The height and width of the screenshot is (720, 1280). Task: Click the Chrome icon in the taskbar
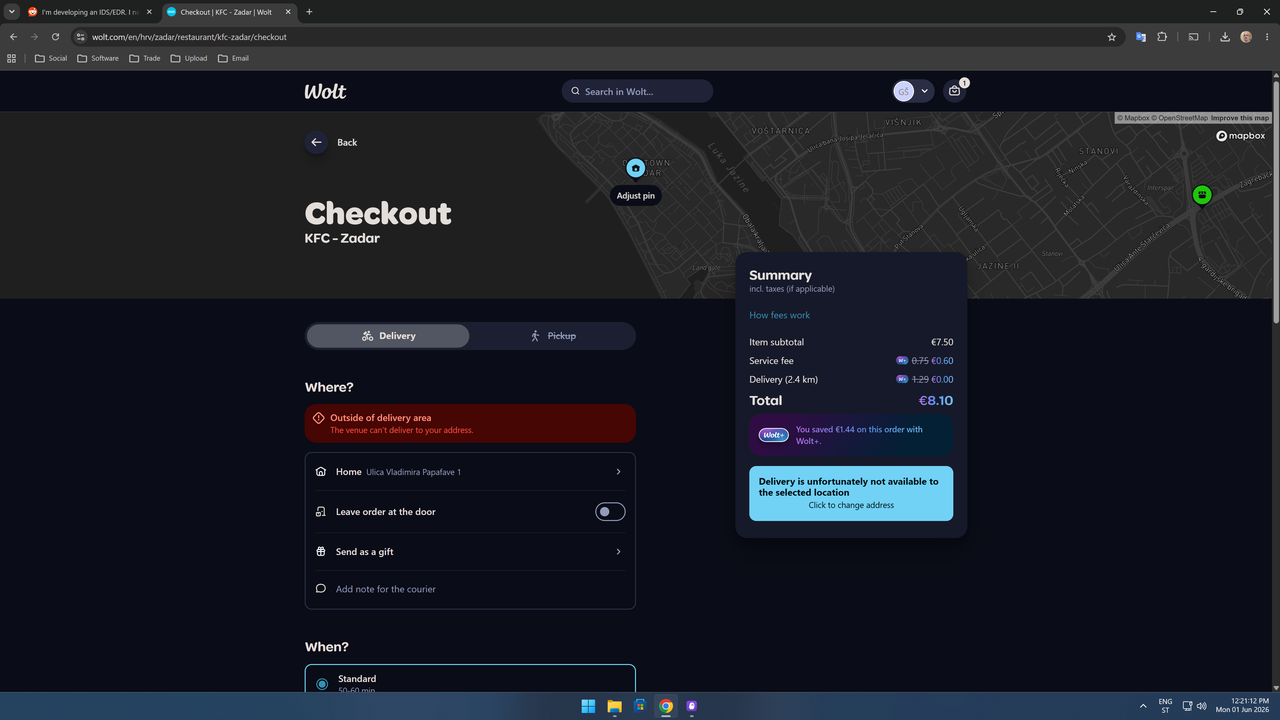[x=666, y=706]
